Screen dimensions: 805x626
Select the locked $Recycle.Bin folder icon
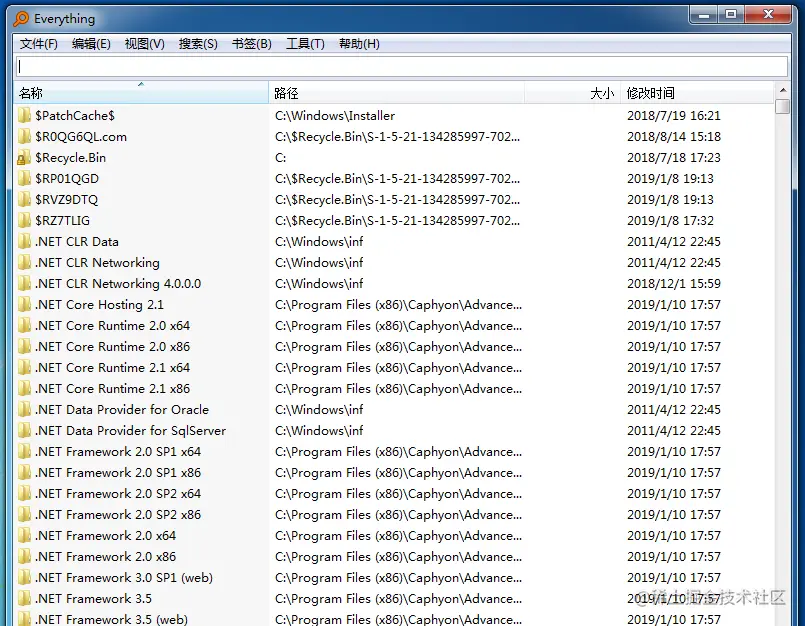click(24, 158)
